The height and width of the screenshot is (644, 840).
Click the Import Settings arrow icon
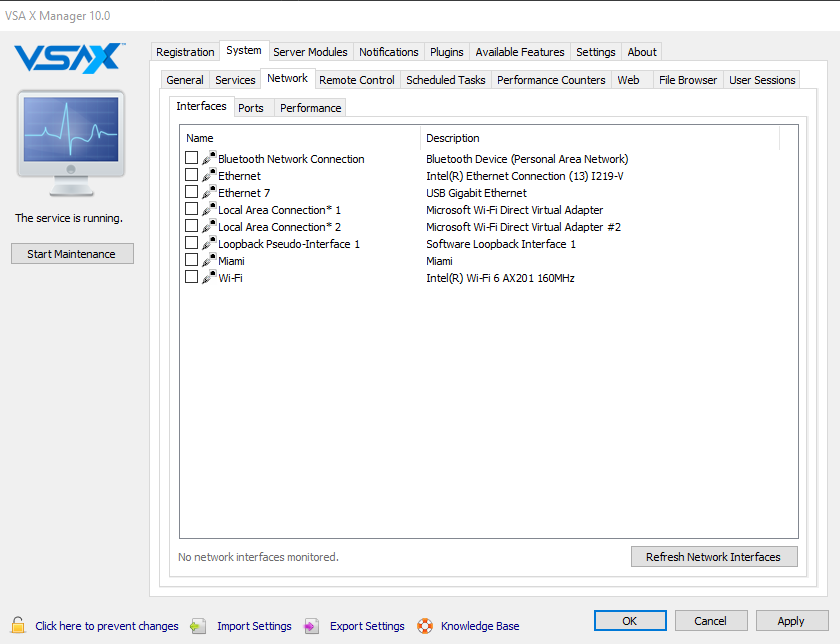198,626
